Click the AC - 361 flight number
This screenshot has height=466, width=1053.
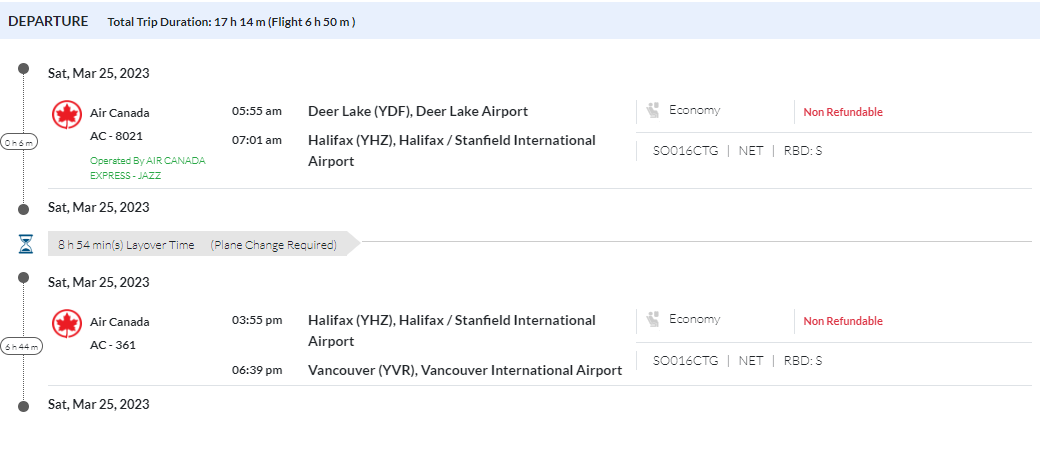tap(112, 345)
